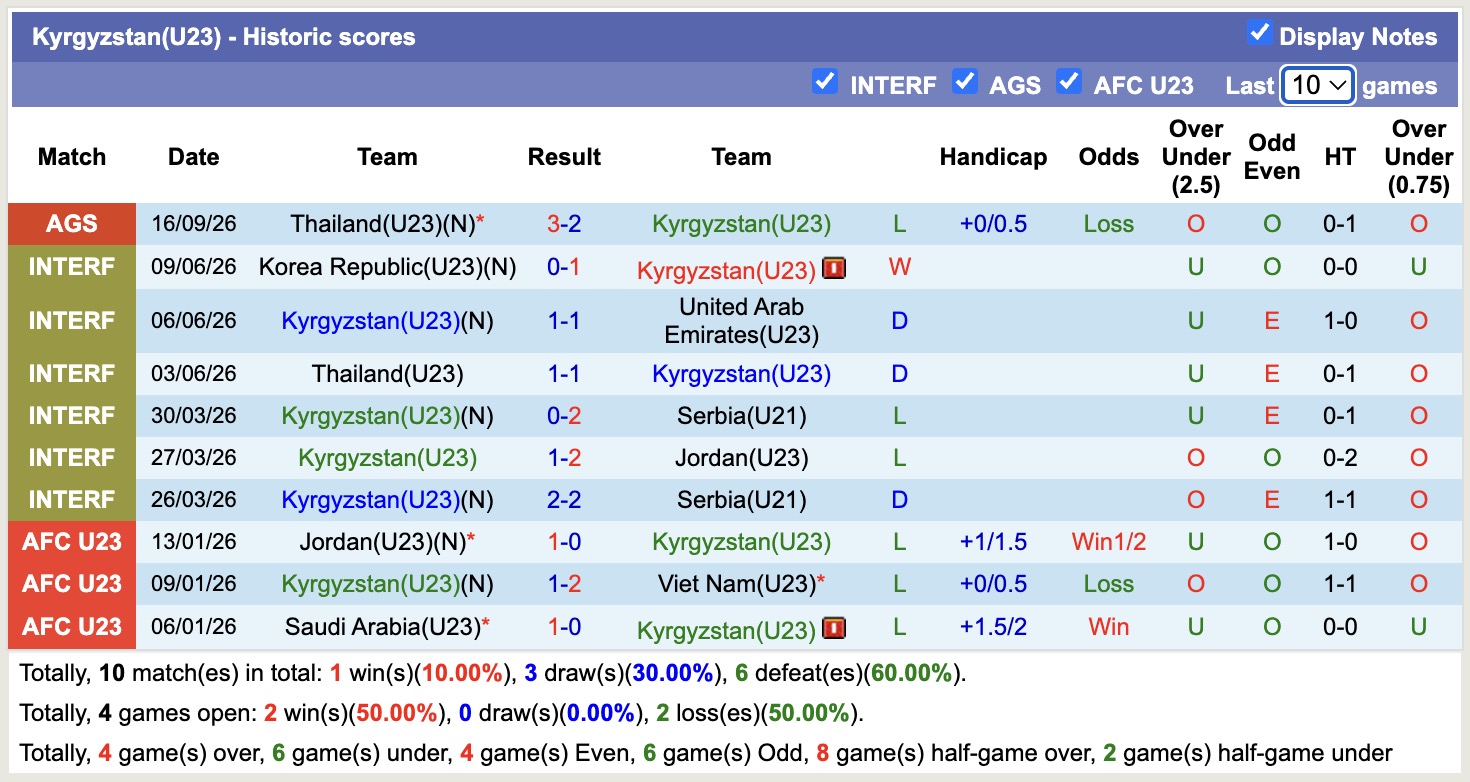The height and width of the screenshot is (782, 1470).
Task: Click Kyrgyzstan(U23) away team on 03/06/26
Action: tap(741, 374)
